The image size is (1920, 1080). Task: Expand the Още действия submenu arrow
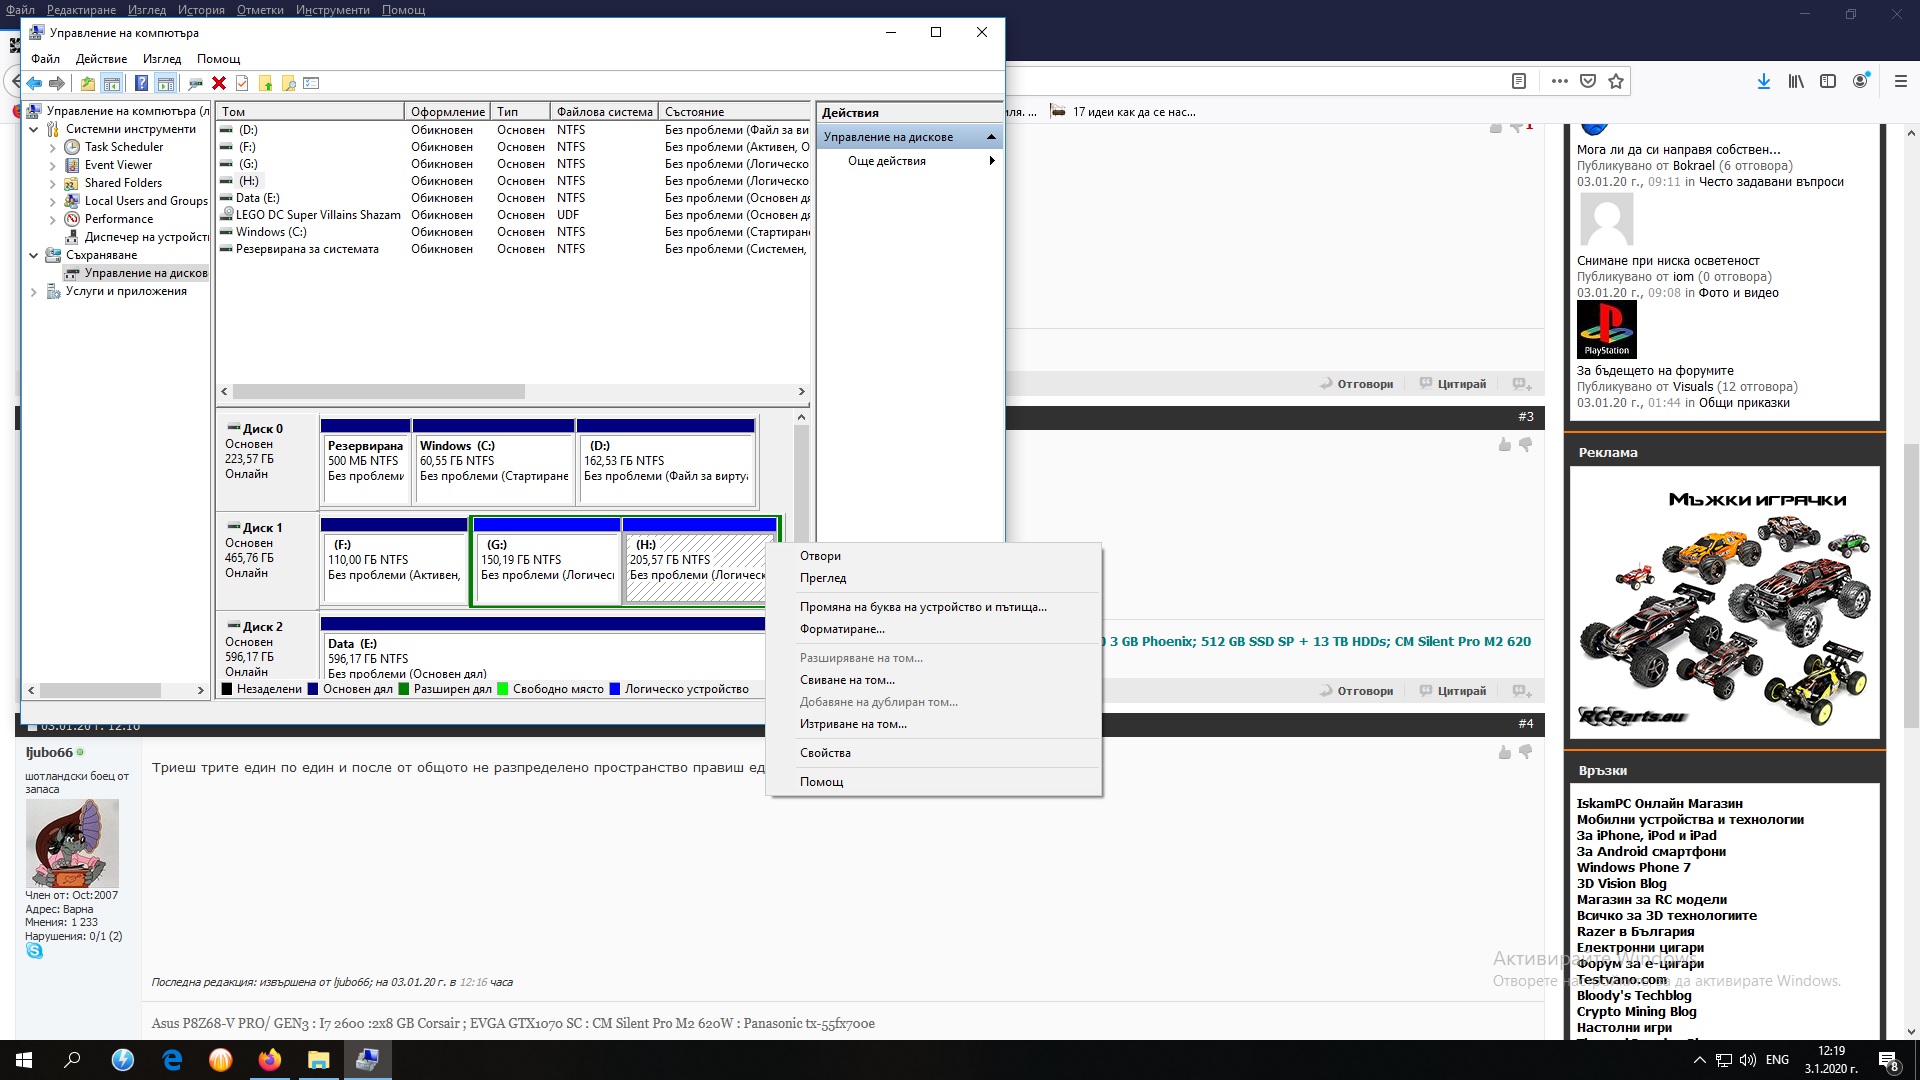click(x=991, y=161)
